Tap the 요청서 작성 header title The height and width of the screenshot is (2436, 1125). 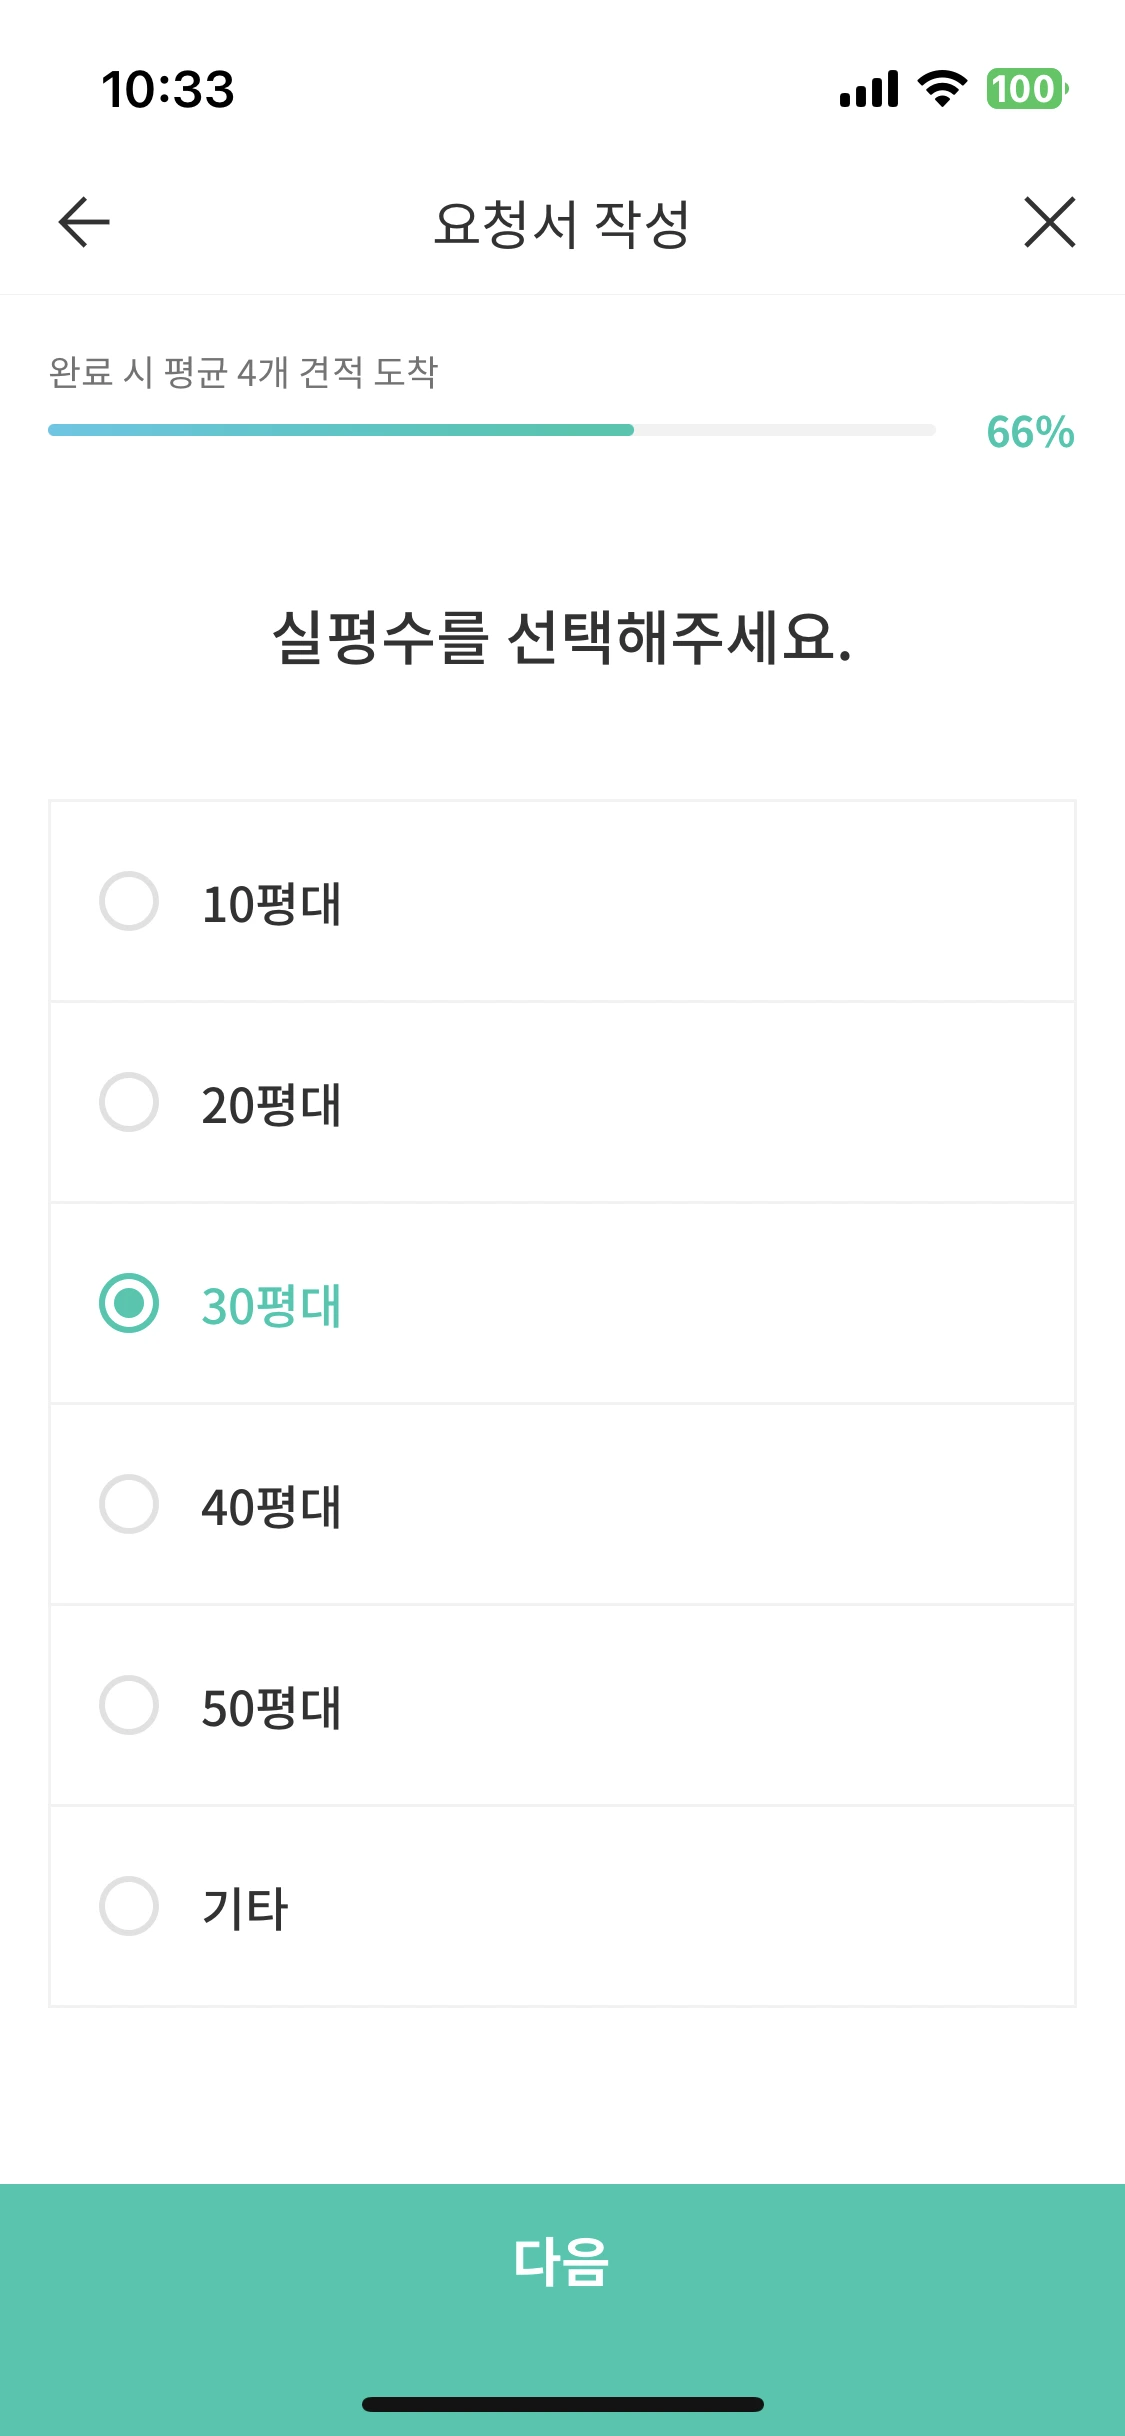(562, 224)
